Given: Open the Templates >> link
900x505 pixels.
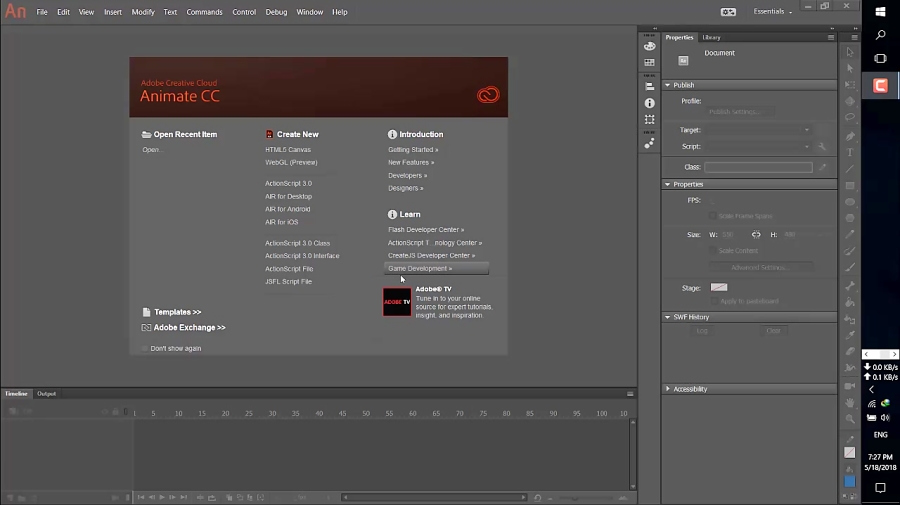Looking at the screenshot, I should click(177, 312).
